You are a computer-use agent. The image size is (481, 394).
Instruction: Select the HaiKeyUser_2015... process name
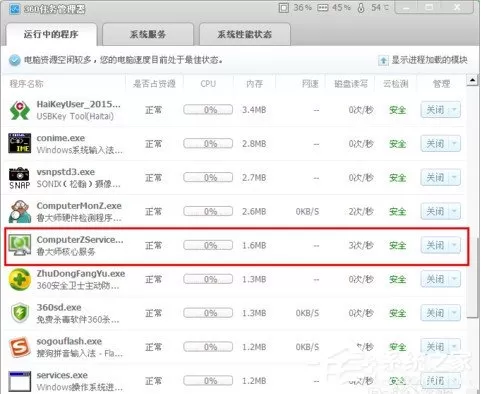coord(78,104)
